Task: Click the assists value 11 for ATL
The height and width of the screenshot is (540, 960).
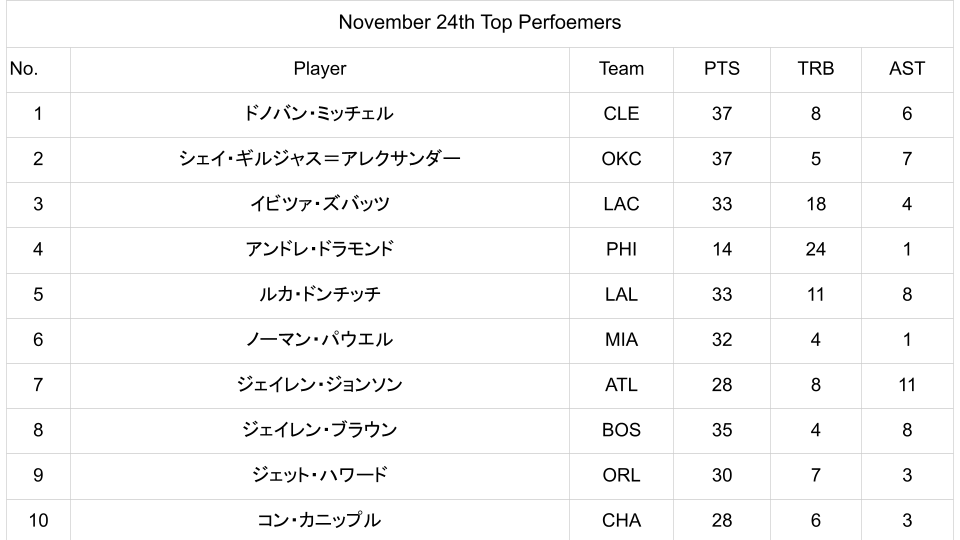Action: point(906,385)
